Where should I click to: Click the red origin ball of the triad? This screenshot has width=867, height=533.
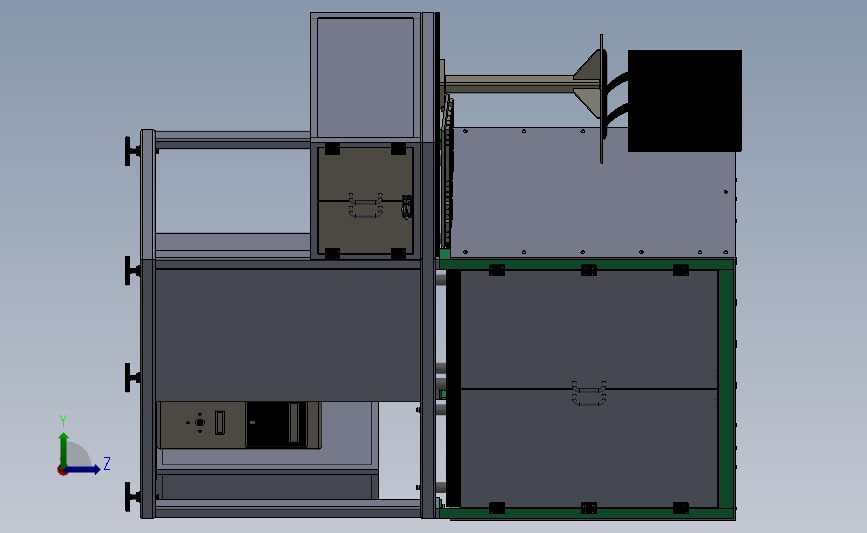62,471
